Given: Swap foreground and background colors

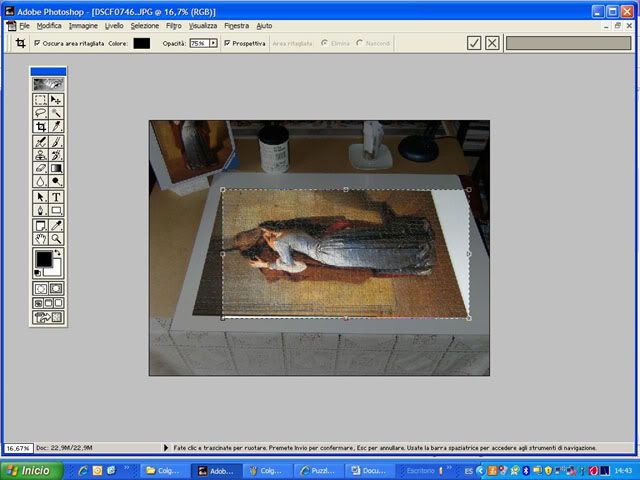Looking at the screenshot, I should pos(58,253).
